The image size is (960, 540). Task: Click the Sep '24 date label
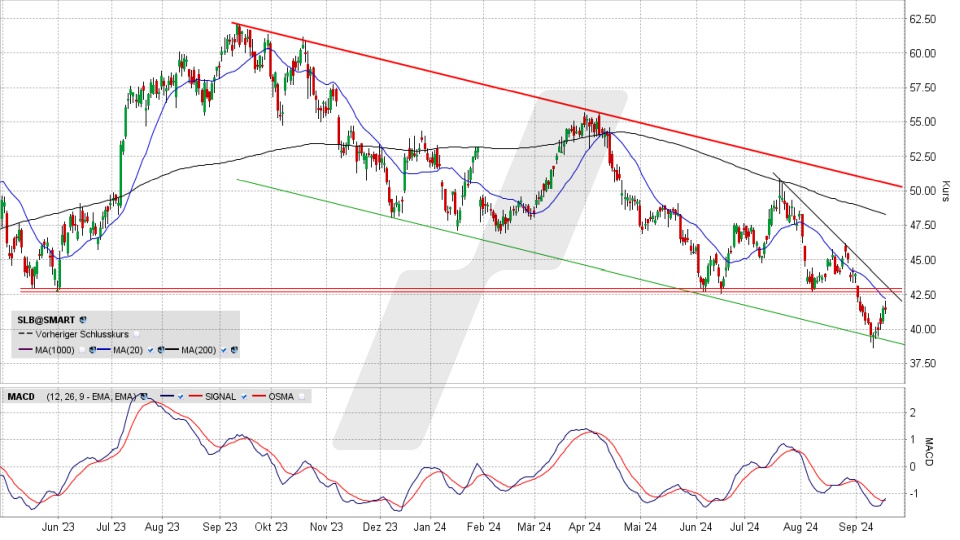click(x=856, y=527)
